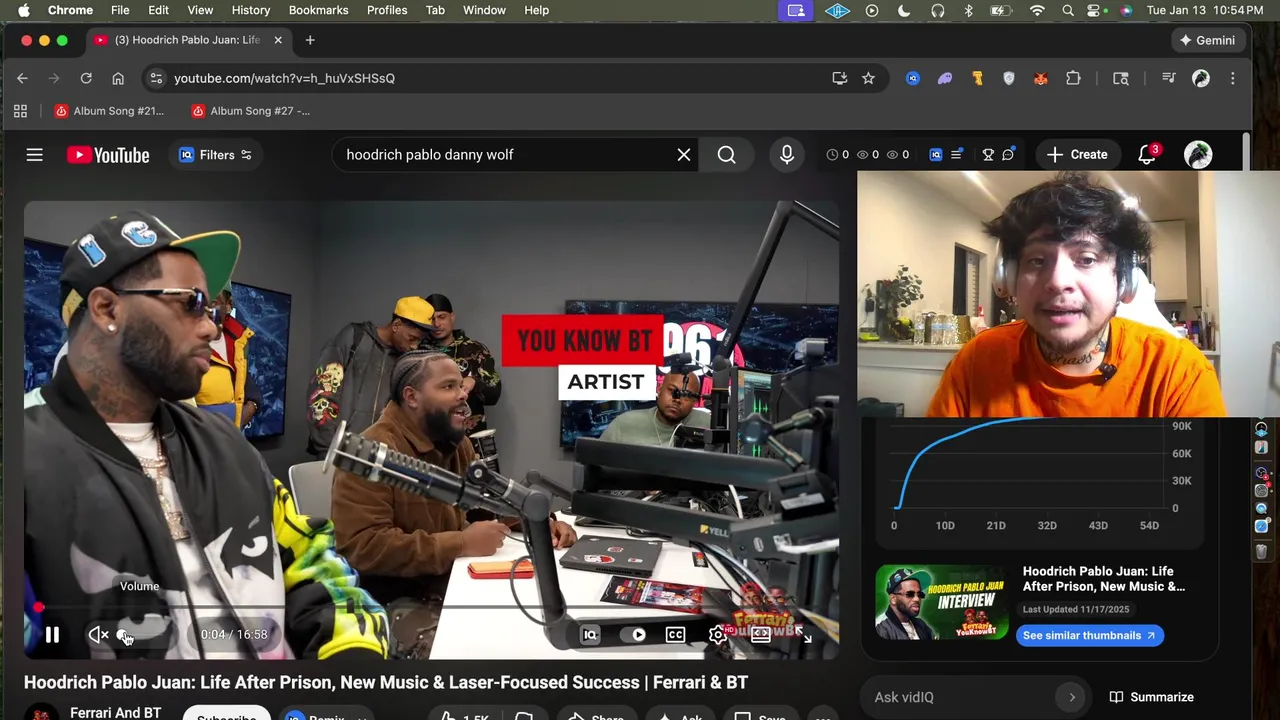
Task: Install app icon in the address bar
Action: [840, 78]
